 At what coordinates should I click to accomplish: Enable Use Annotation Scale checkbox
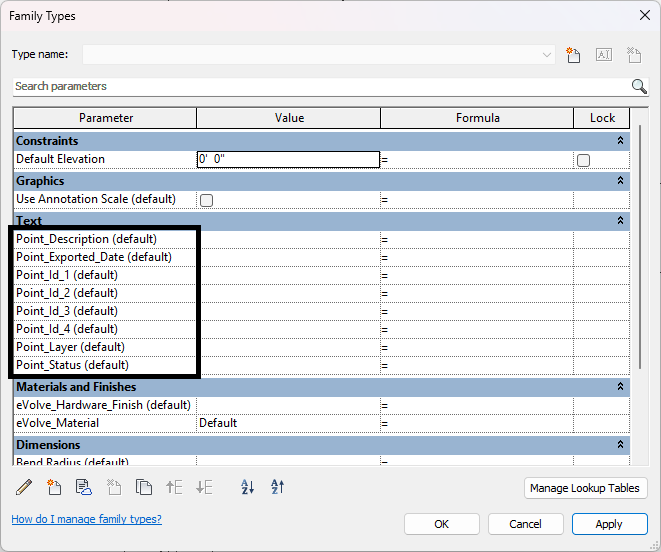(x=206, y=200)
